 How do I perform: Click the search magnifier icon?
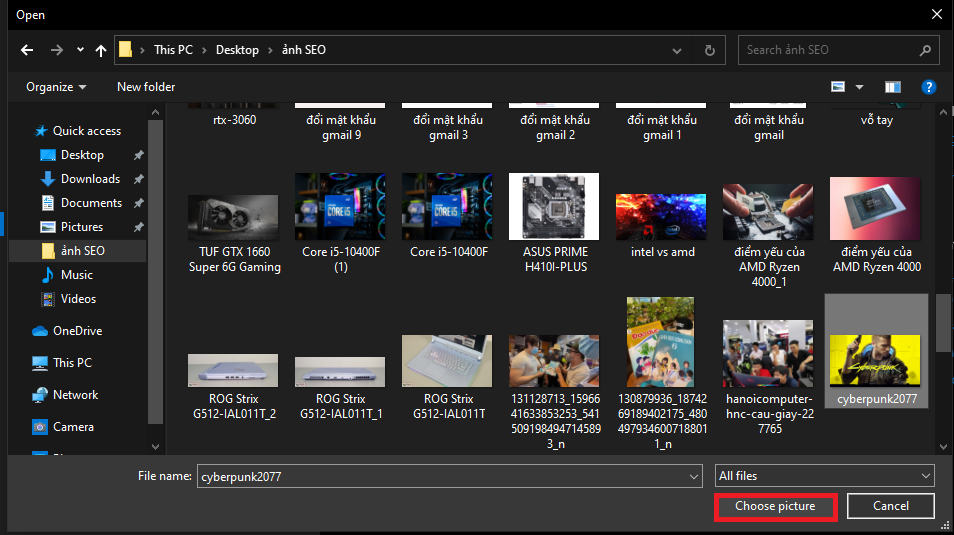click(924, 50)
